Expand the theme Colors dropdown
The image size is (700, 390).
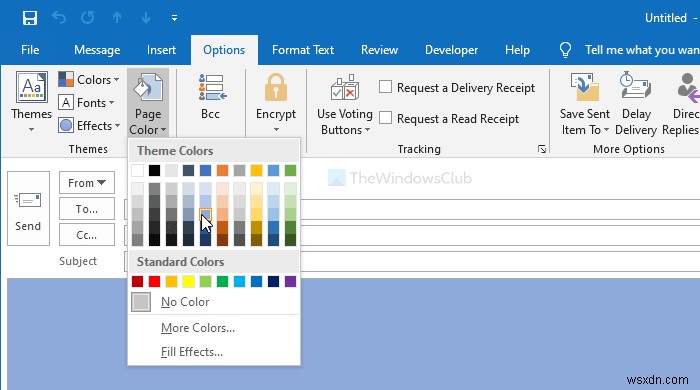tap(89, 80)
